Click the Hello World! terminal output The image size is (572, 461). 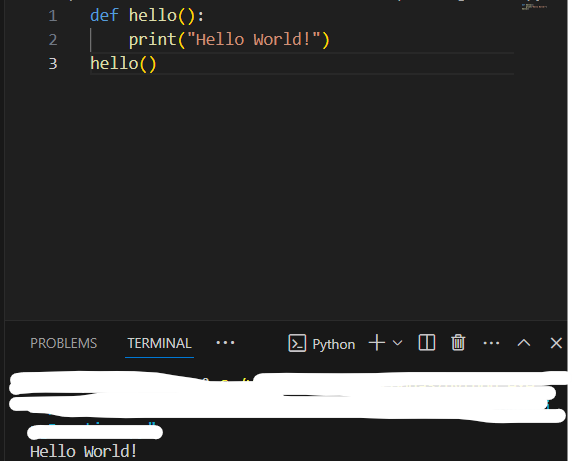coord(84,452)
